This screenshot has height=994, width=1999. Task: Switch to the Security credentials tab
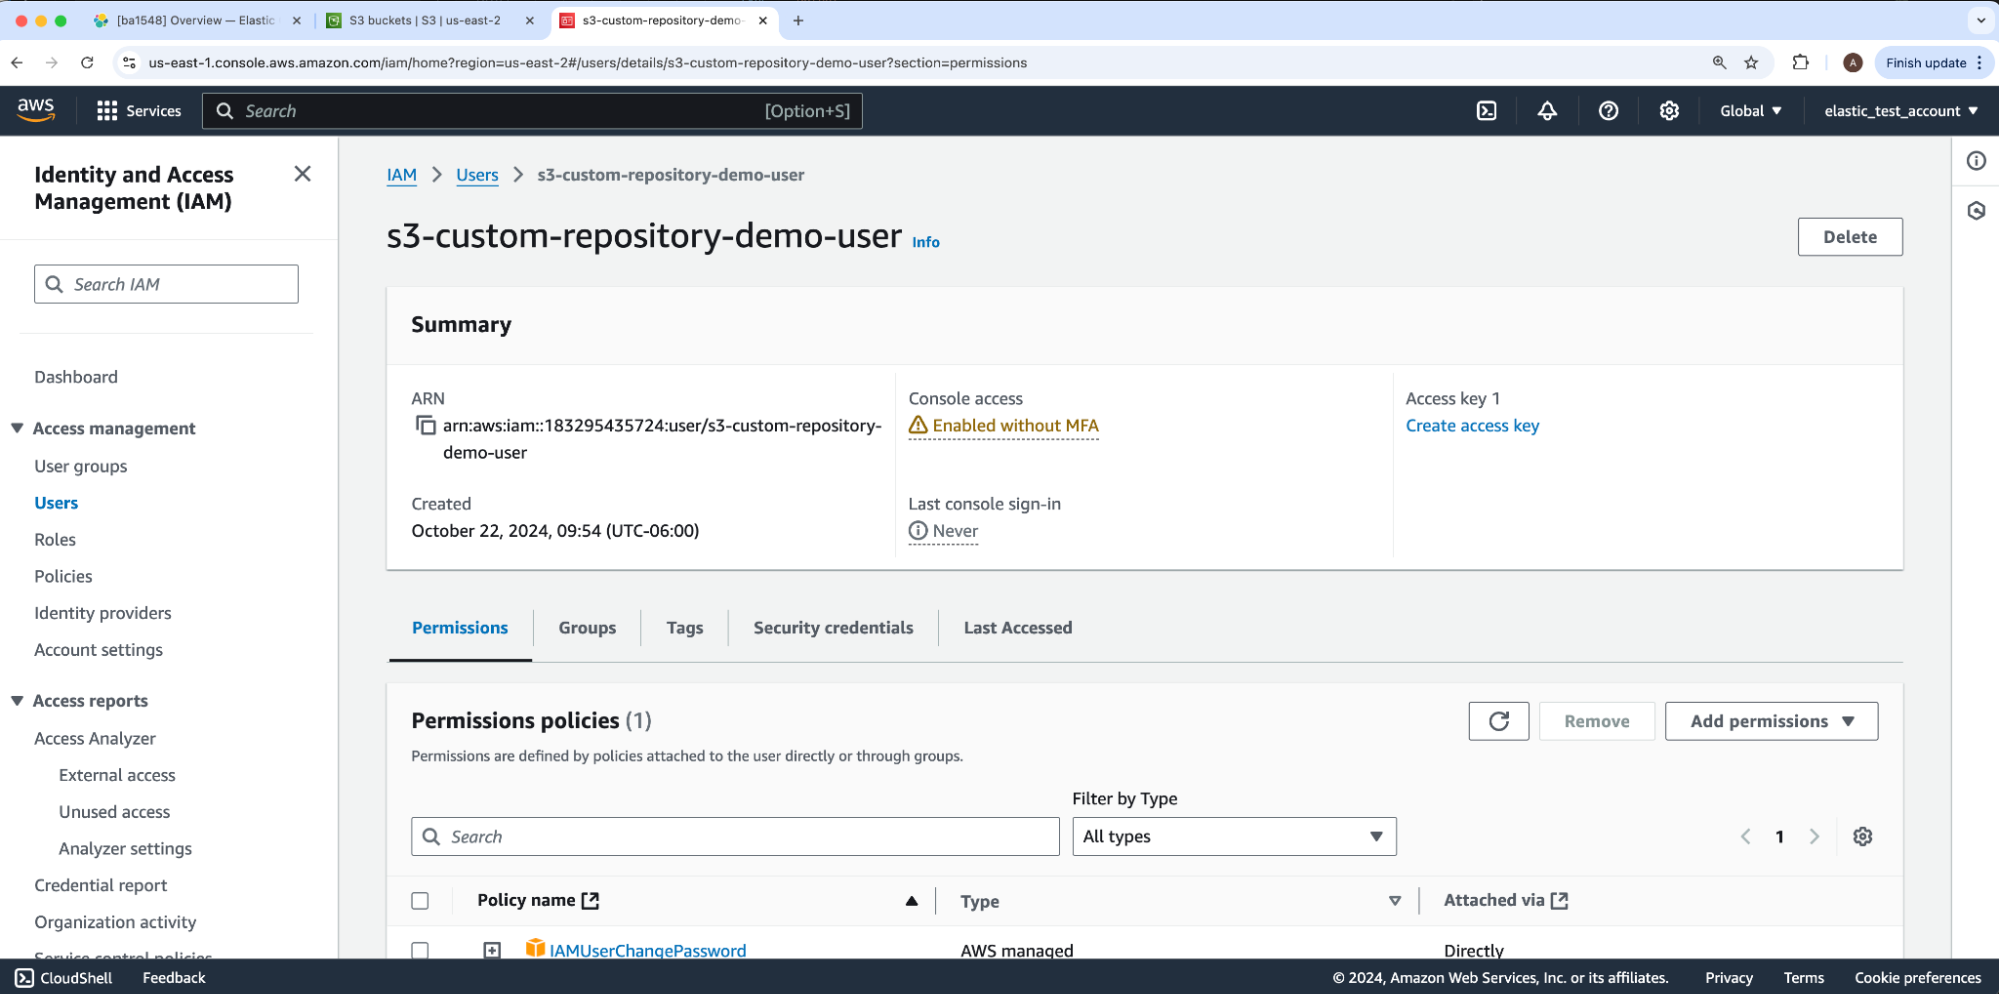pyautogui.click(x=832, y=628)
